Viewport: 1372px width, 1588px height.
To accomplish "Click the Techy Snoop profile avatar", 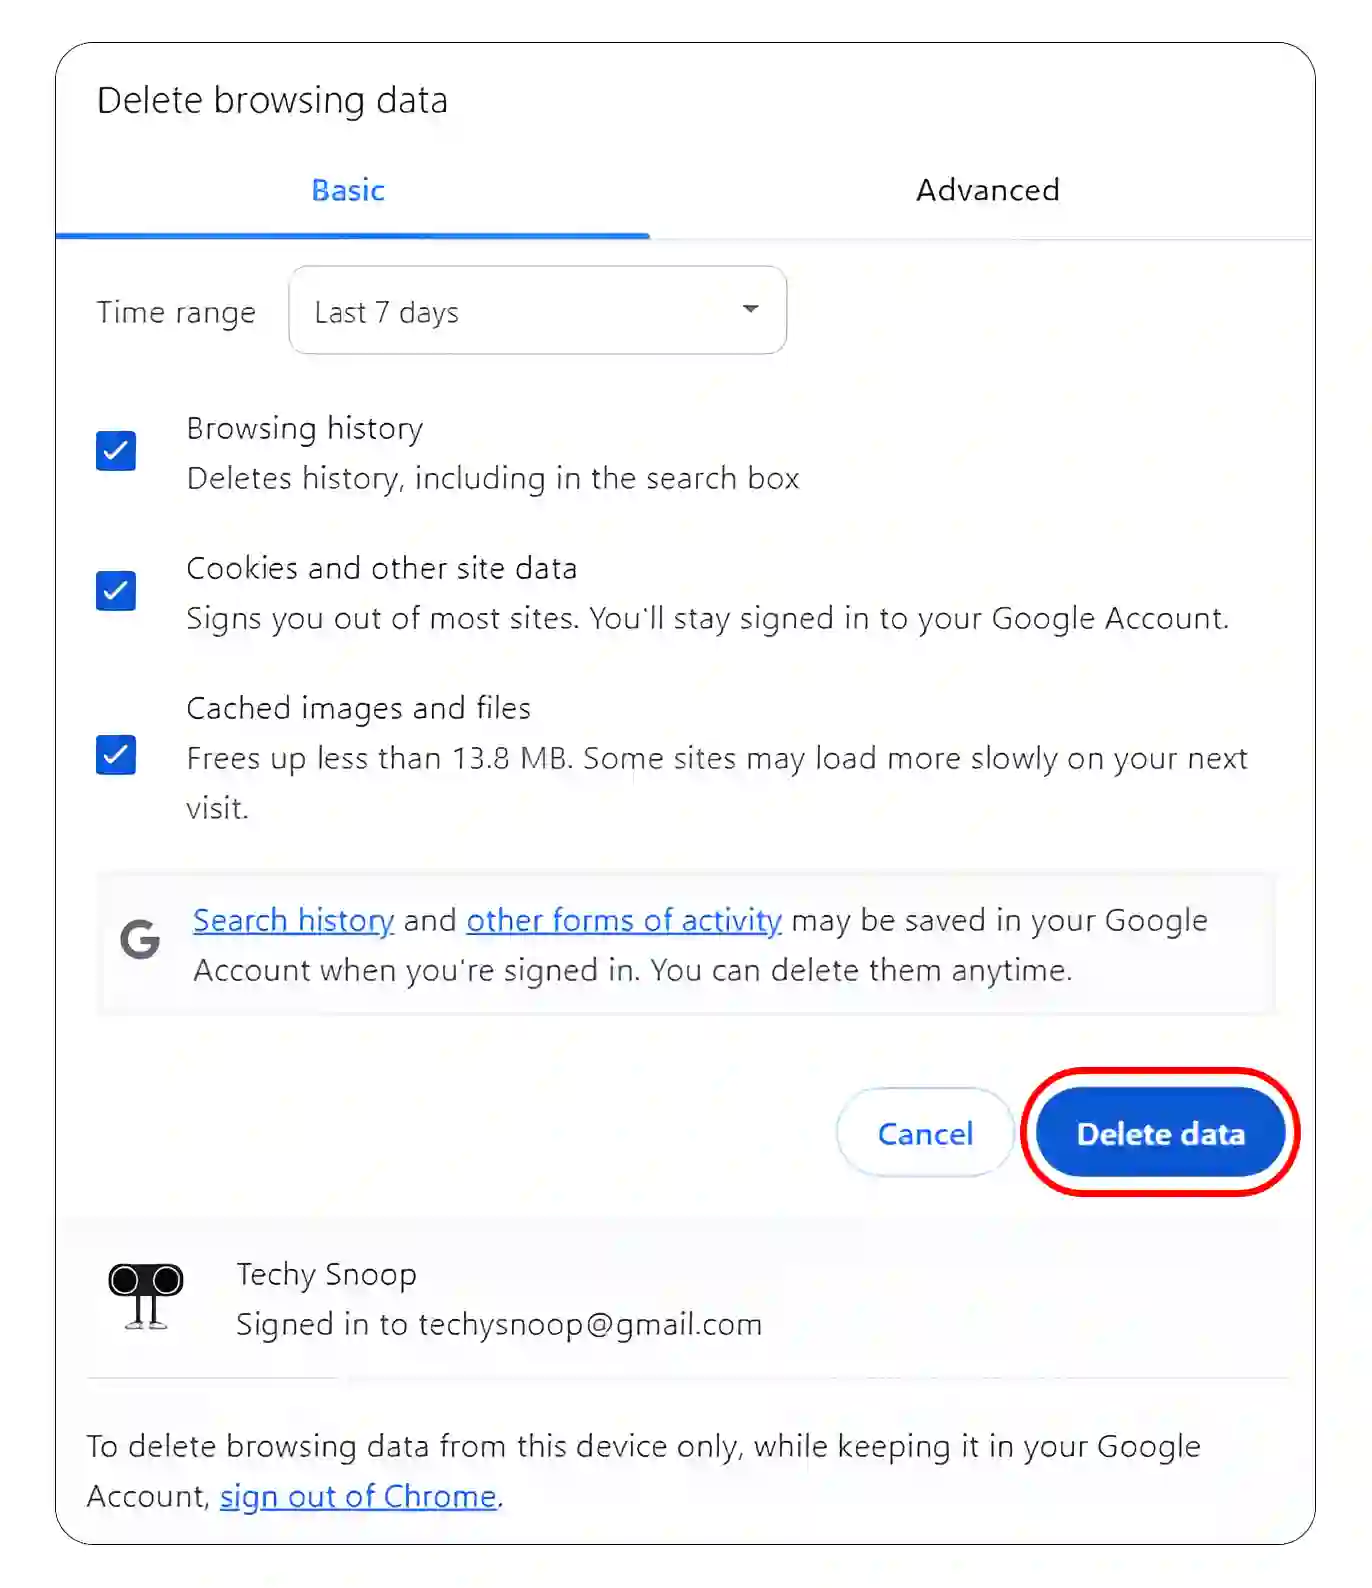I will 146,1296.
